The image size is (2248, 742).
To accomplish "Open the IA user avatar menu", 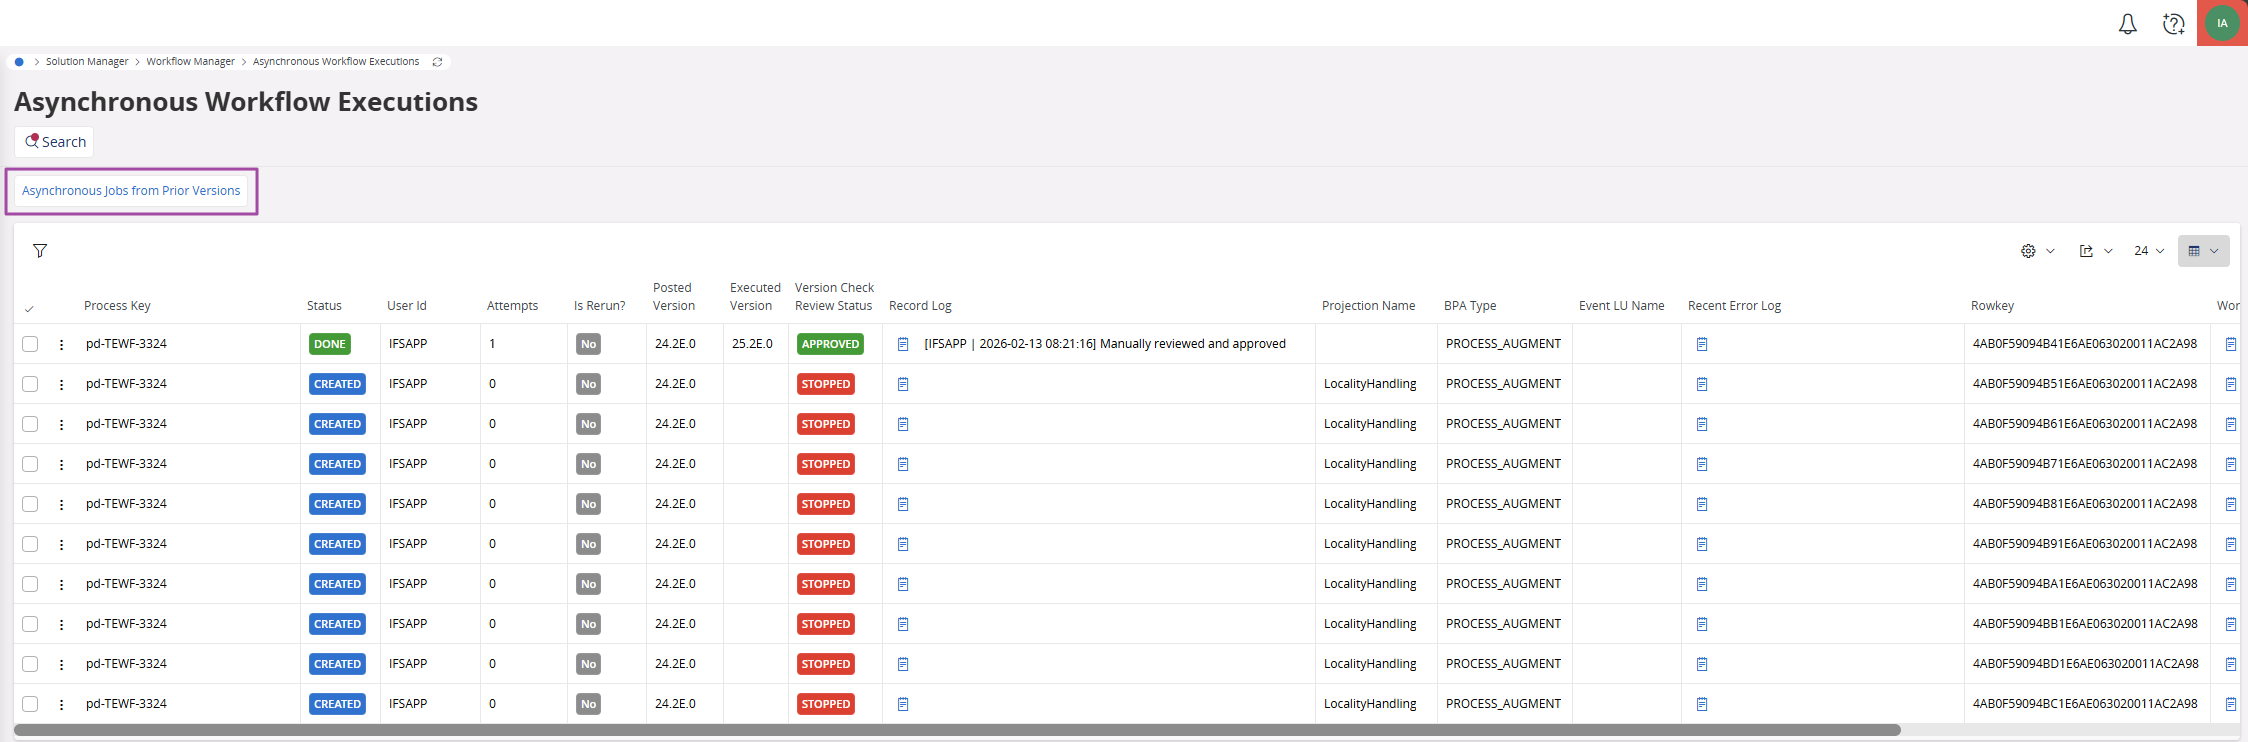I will 2222,23.
